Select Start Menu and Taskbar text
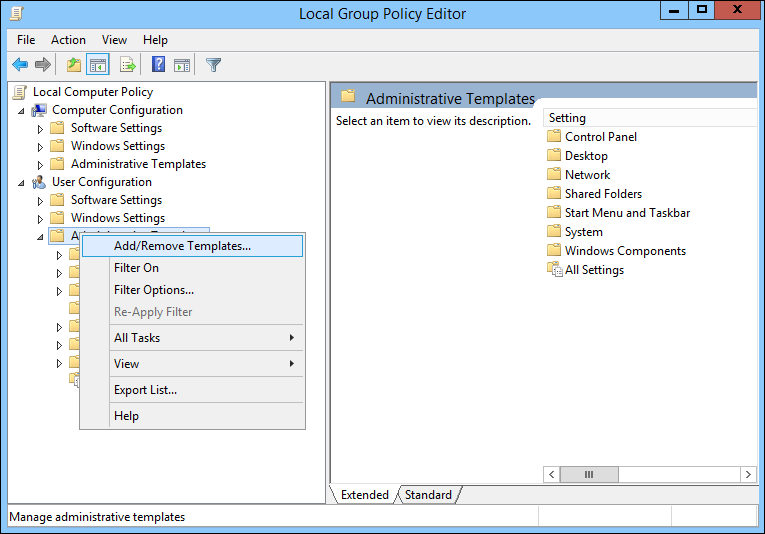Screen dimensions: 765x534 click(627, 213)
